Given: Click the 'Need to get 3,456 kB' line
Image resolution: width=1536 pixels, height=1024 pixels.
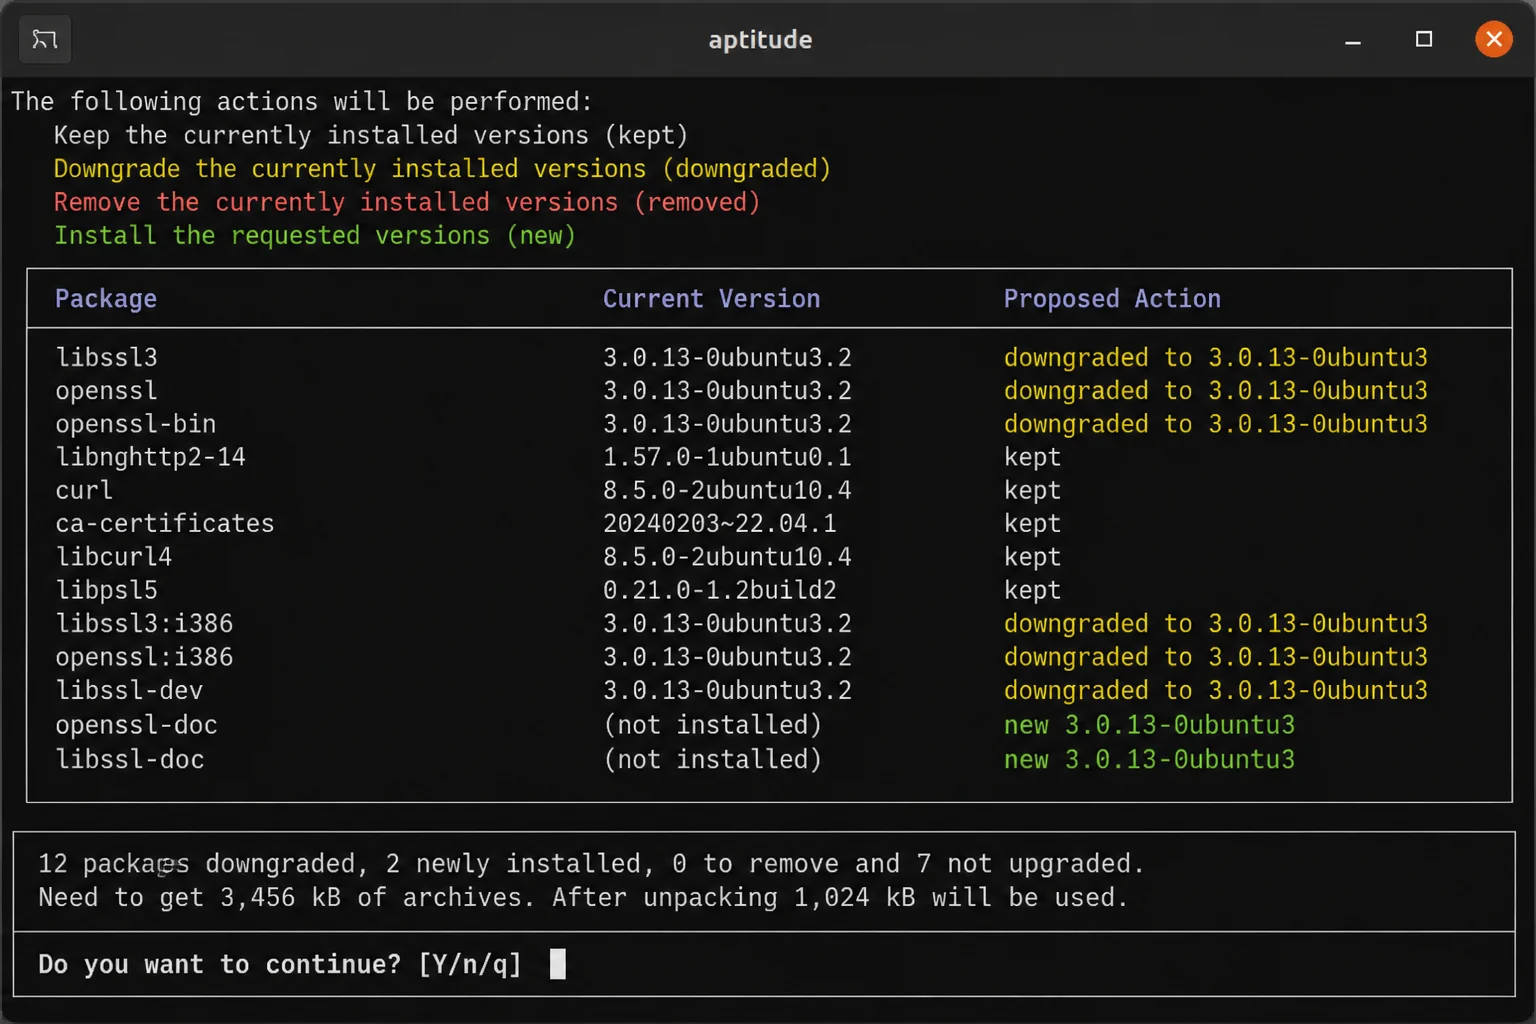Looking at the screenshot, I should (x=583, y=897).
